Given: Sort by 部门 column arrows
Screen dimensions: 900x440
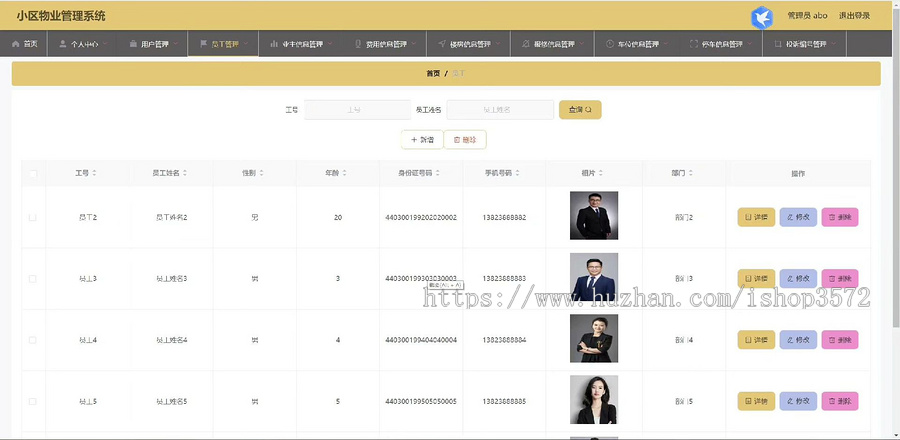Looking at the screenshot, I should point(690,173).
